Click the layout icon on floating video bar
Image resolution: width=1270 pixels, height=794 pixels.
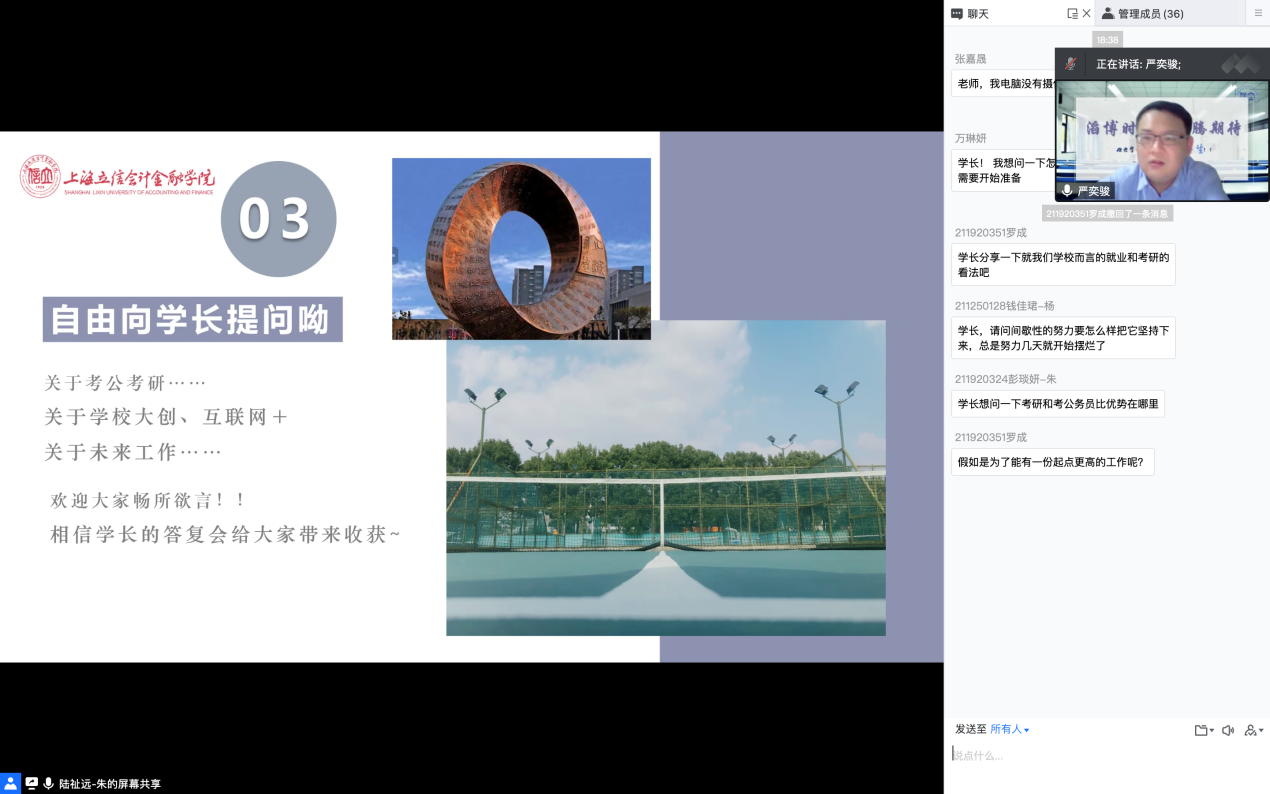(1240, 63)
